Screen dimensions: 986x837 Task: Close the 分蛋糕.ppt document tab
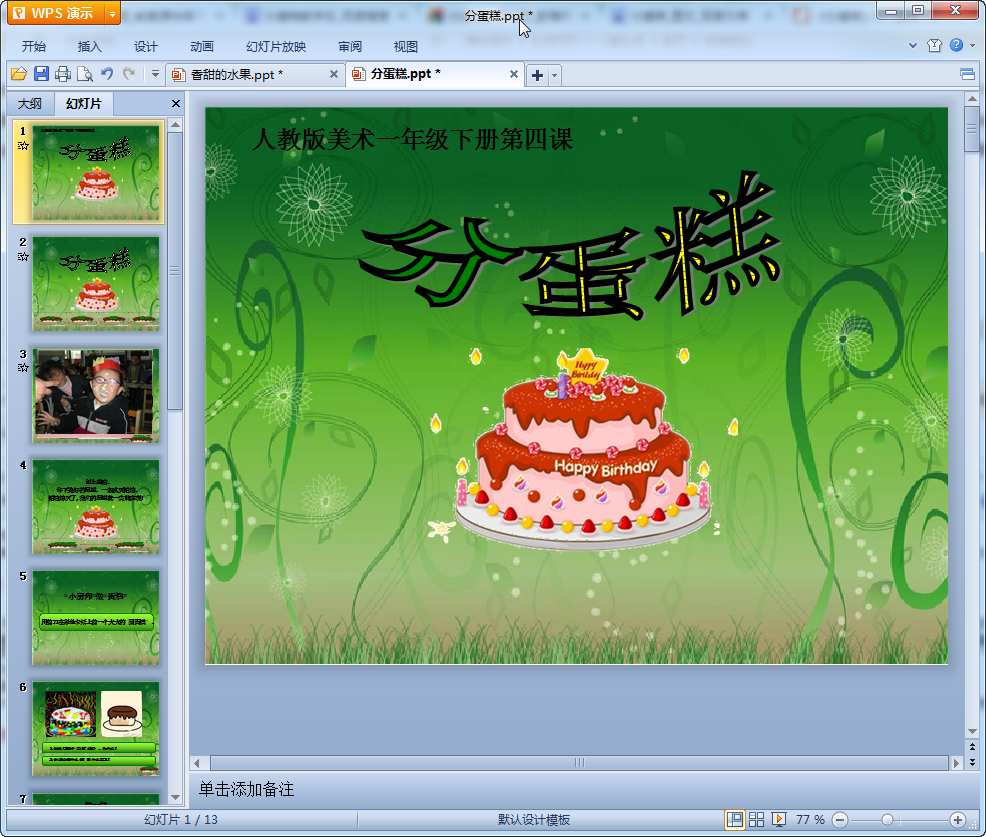[514, 74]
